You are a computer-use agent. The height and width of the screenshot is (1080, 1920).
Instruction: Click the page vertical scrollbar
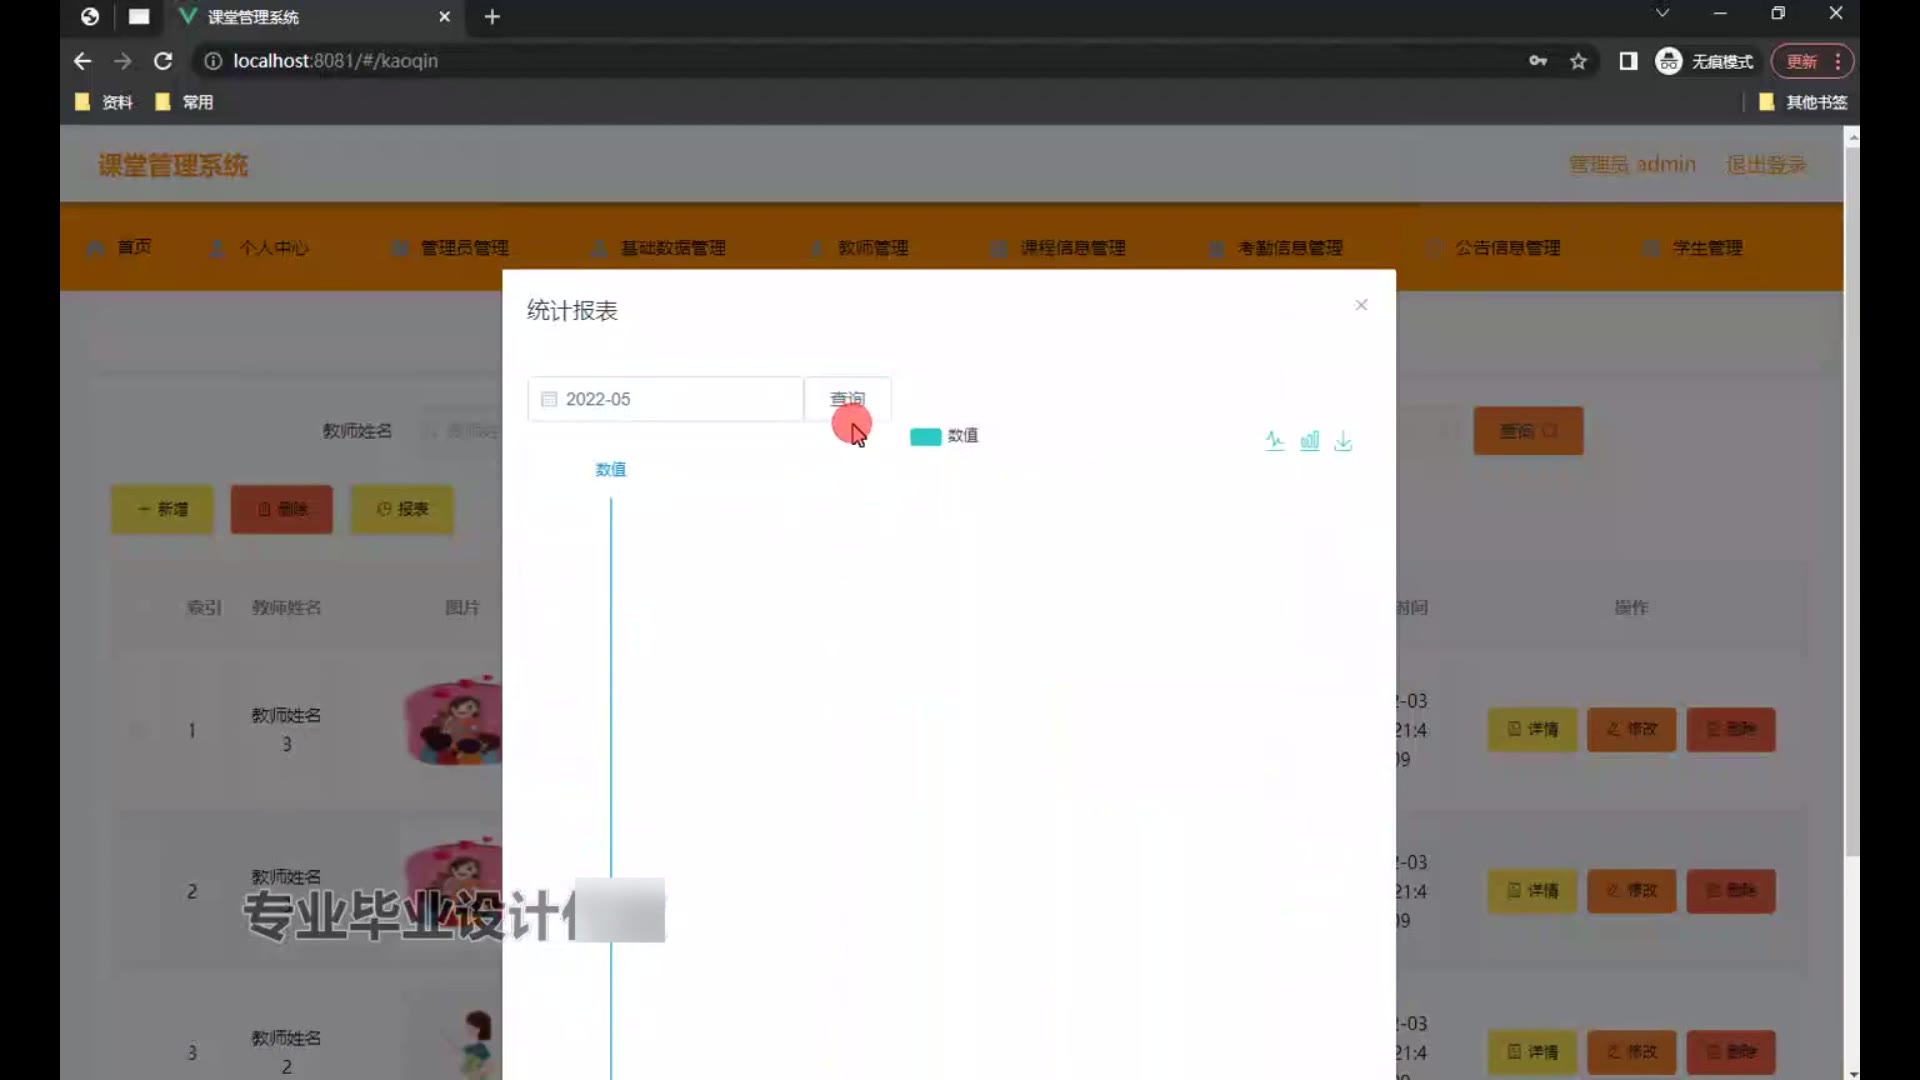pyautogui.click(x=1852, y=500)
